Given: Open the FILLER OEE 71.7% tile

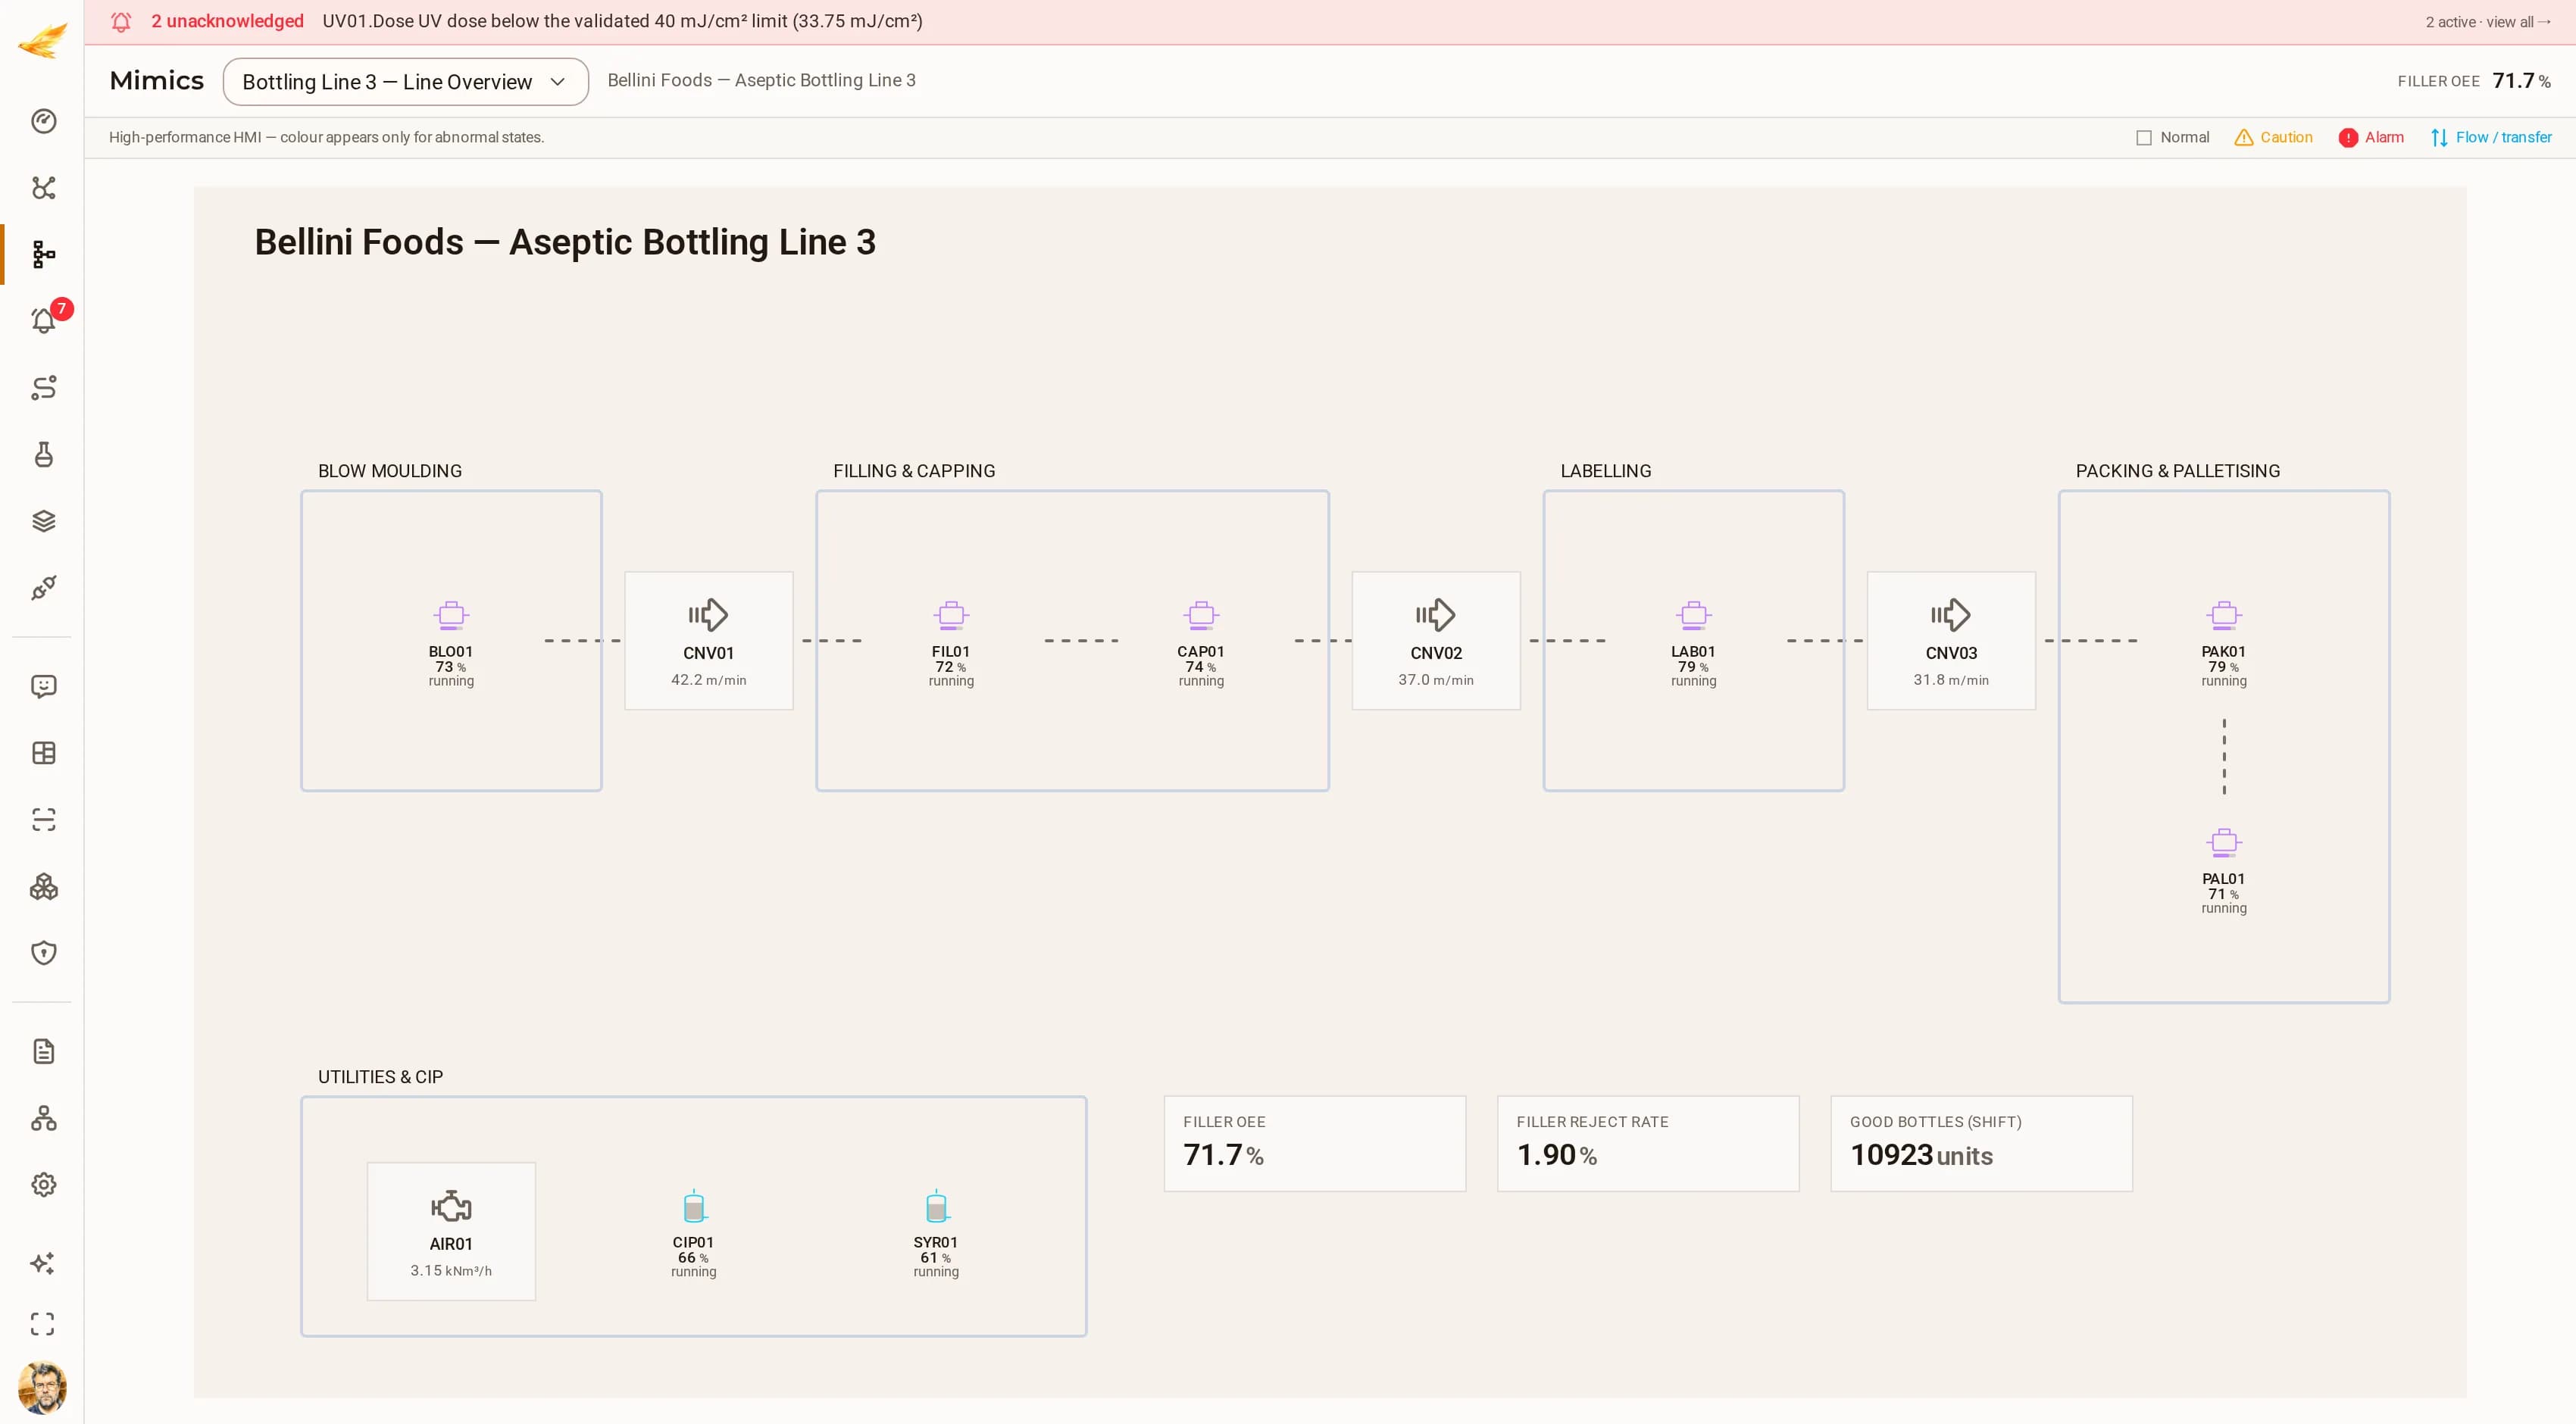Looking at the screenshot, I should [x=1314, y=1144].
